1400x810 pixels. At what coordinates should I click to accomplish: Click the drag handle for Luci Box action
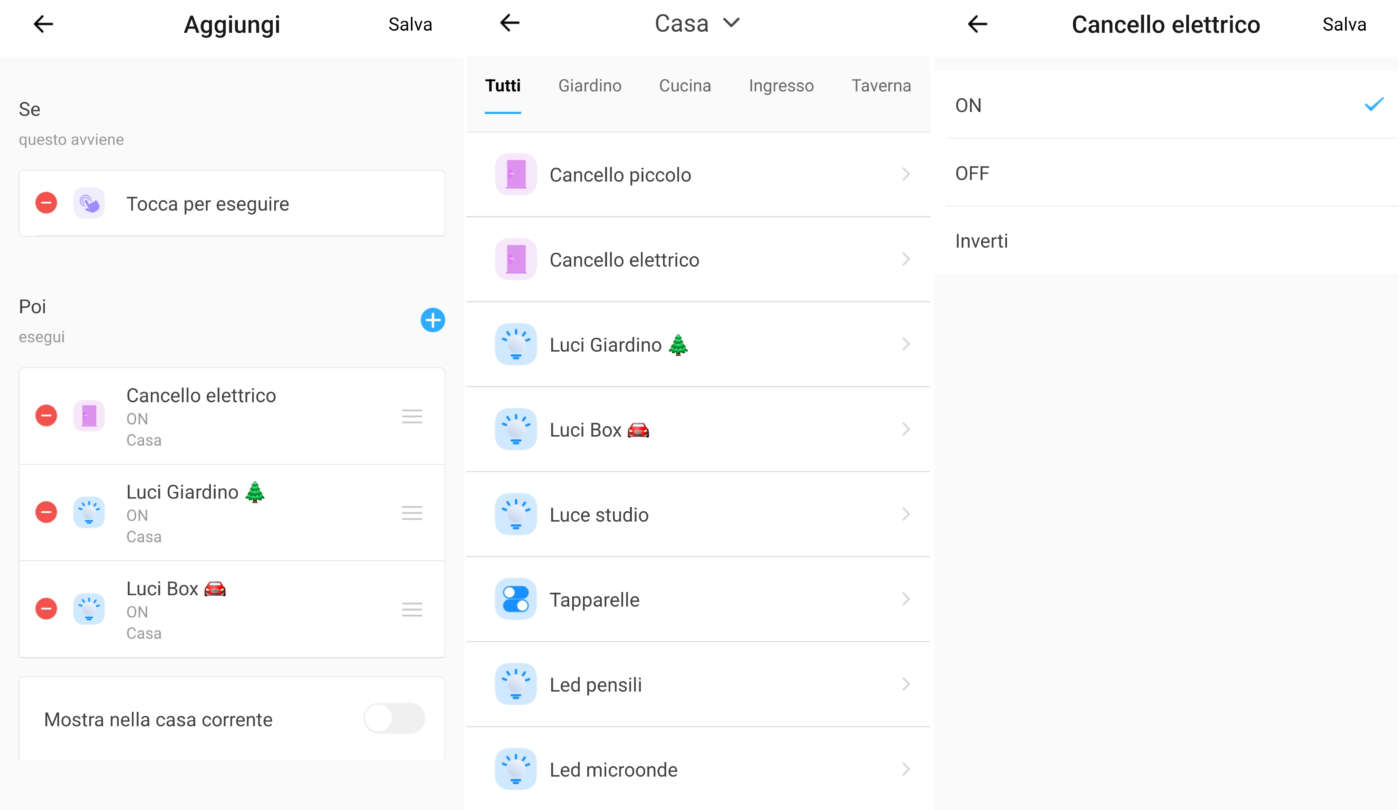coord(412,610)
